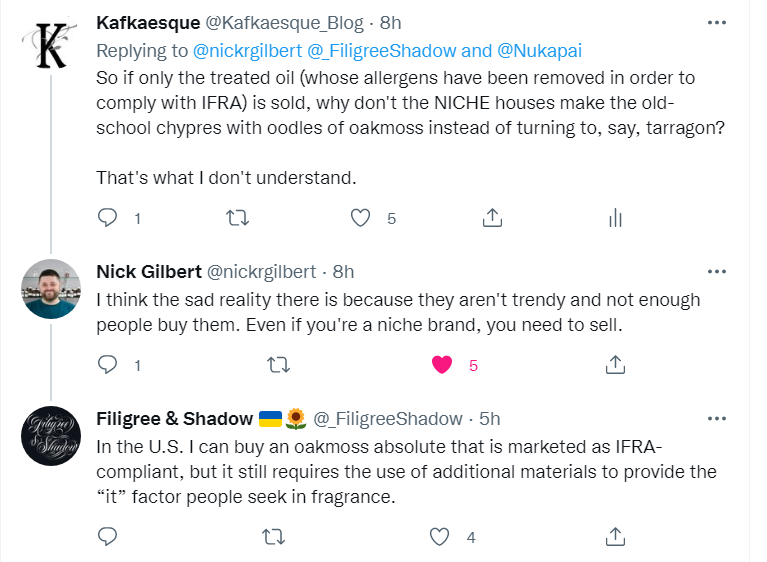767x562 pixels.
Task: Open more options on Kafkaesque's tweet
Action: [x=716, y=22]
